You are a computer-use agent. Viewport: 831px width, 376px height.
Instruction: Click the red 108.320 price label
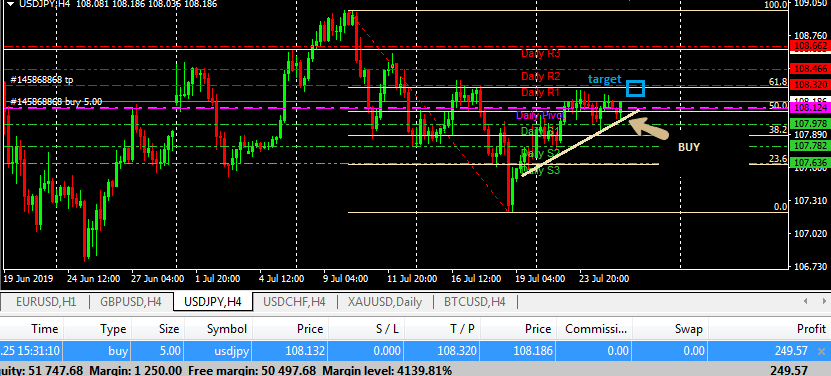[x=809, y=85]
